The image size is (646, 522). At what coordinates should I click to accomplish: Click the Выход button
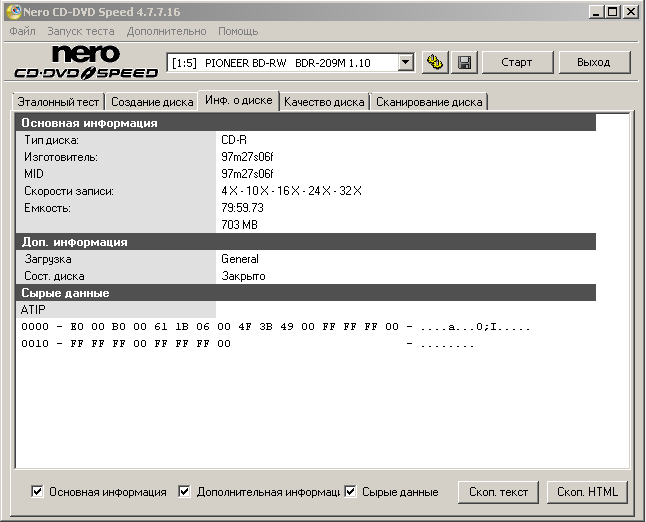click(593, 62)
